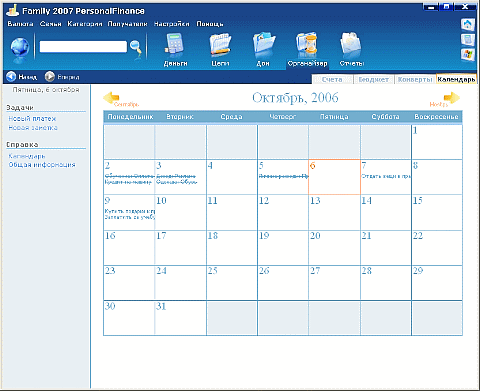480x391 pixels.
Task: Select the October 30 calendar cell
Action: [129, 318]
